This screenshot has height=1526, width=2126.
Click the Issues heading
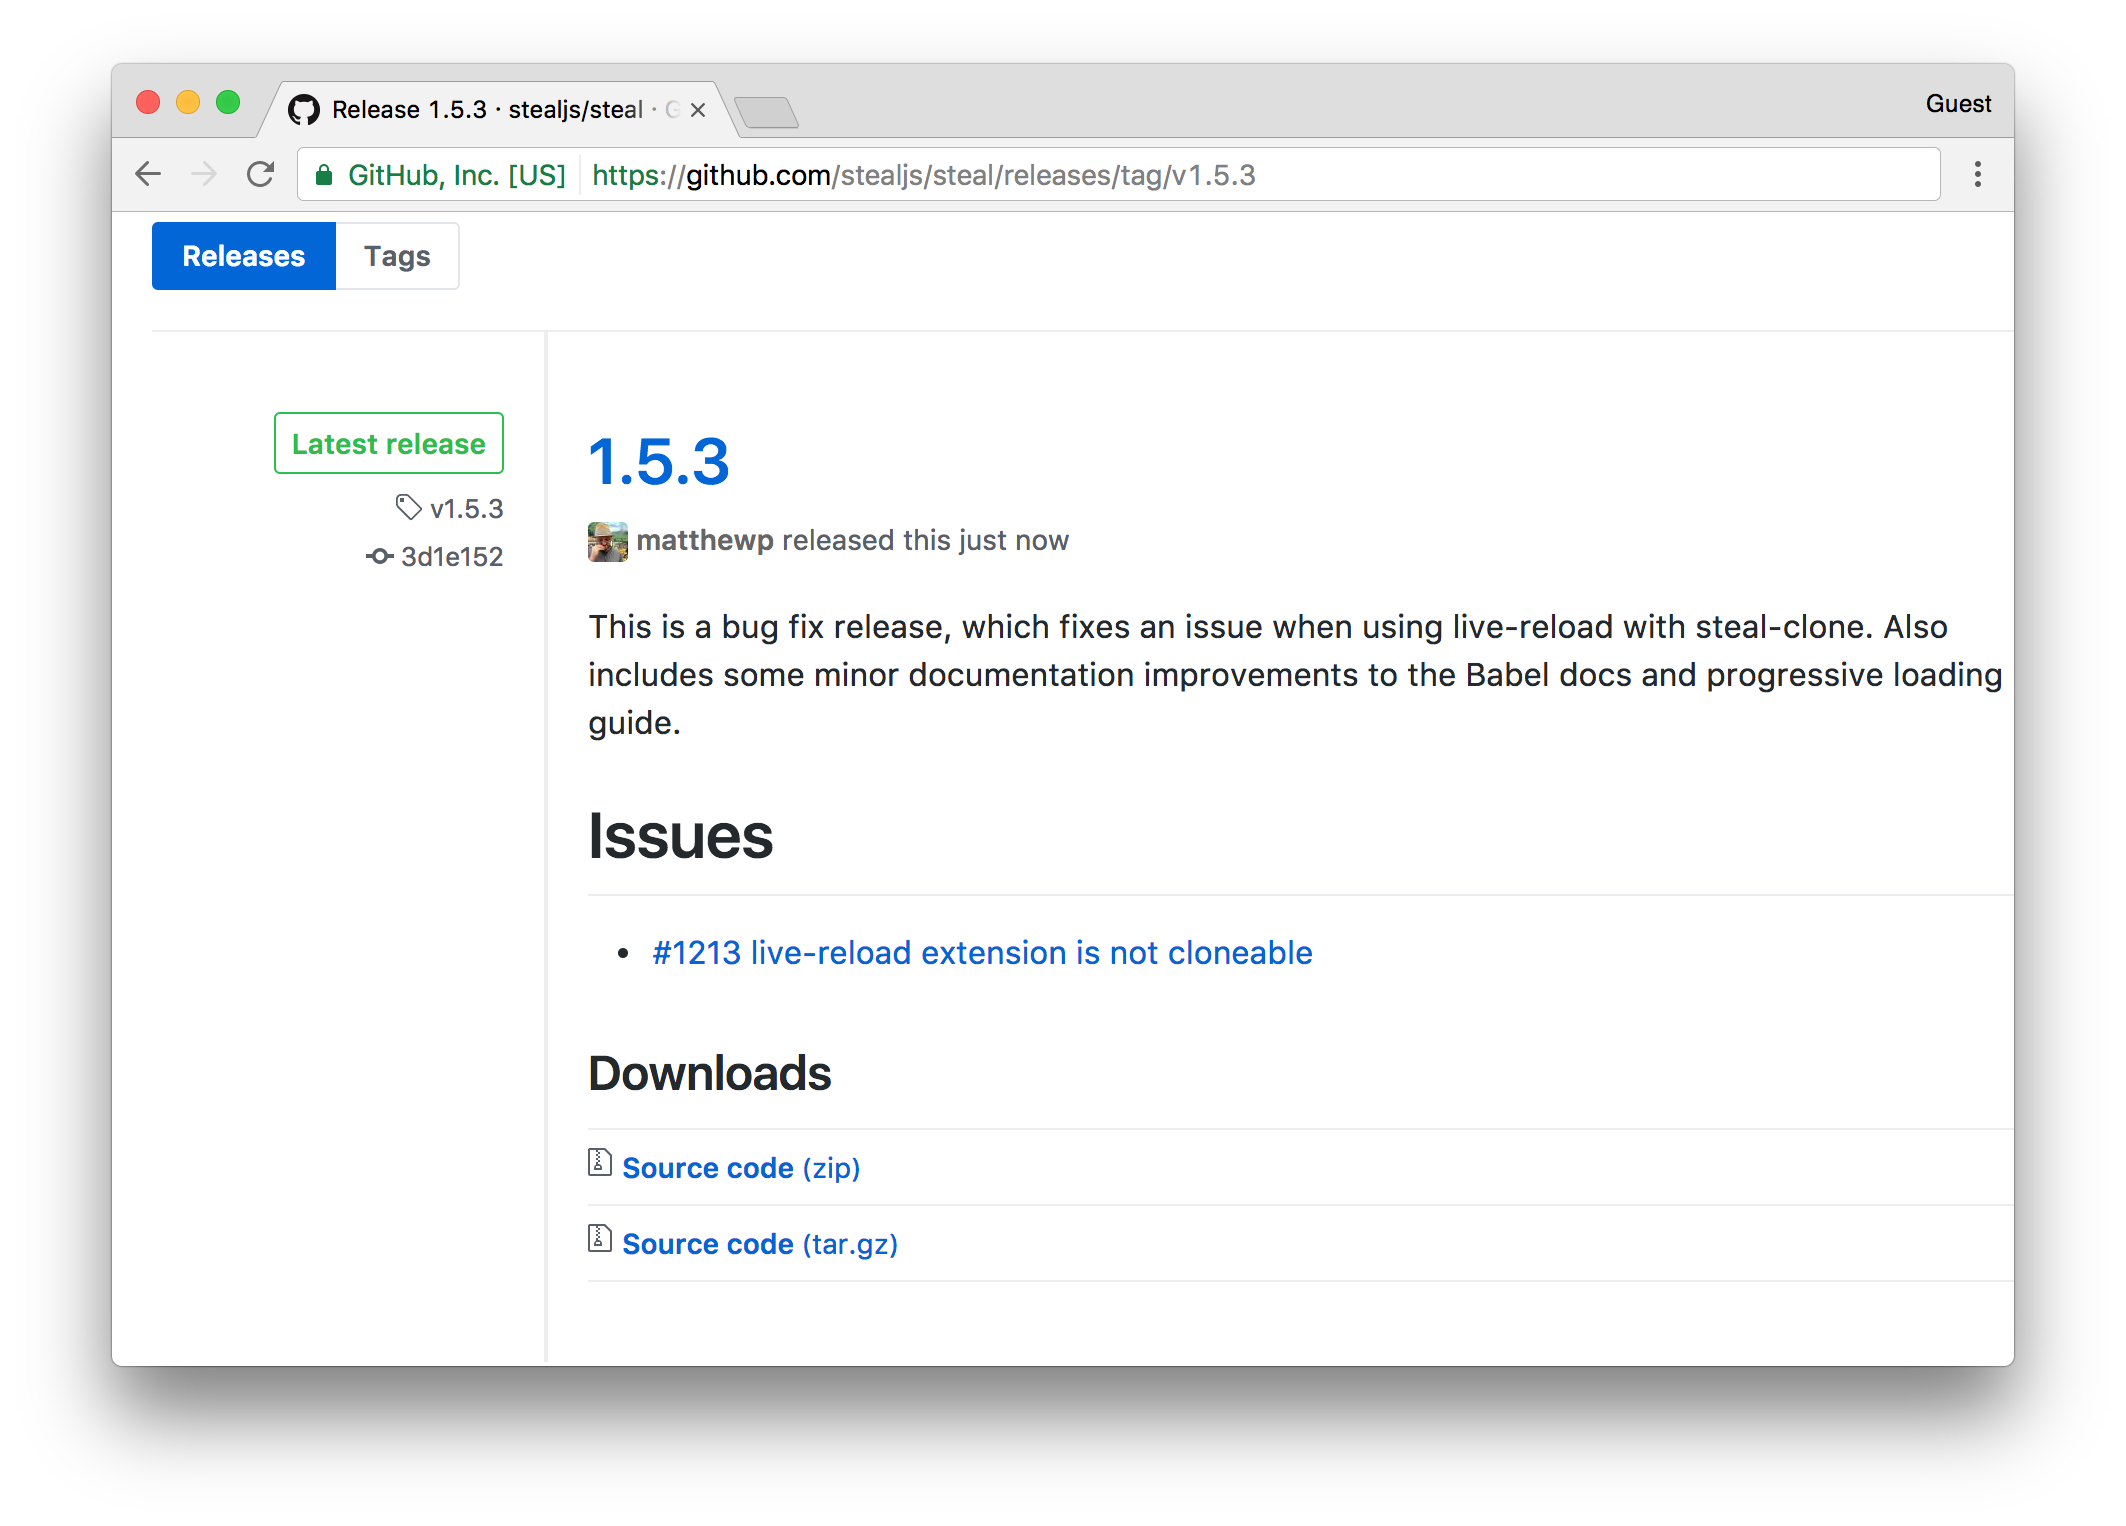pyautogui.click(x=681, y=836)
